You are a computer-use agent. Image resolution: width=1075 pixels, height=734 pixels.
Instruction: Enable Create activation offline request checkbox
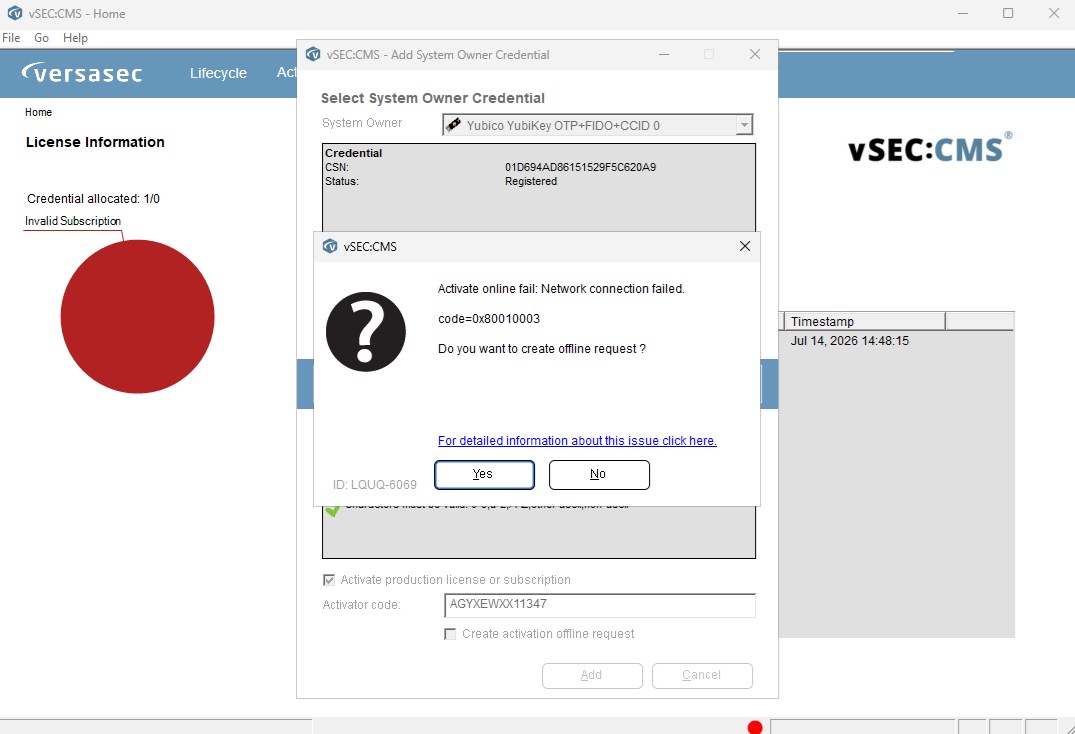coord(450,634)
